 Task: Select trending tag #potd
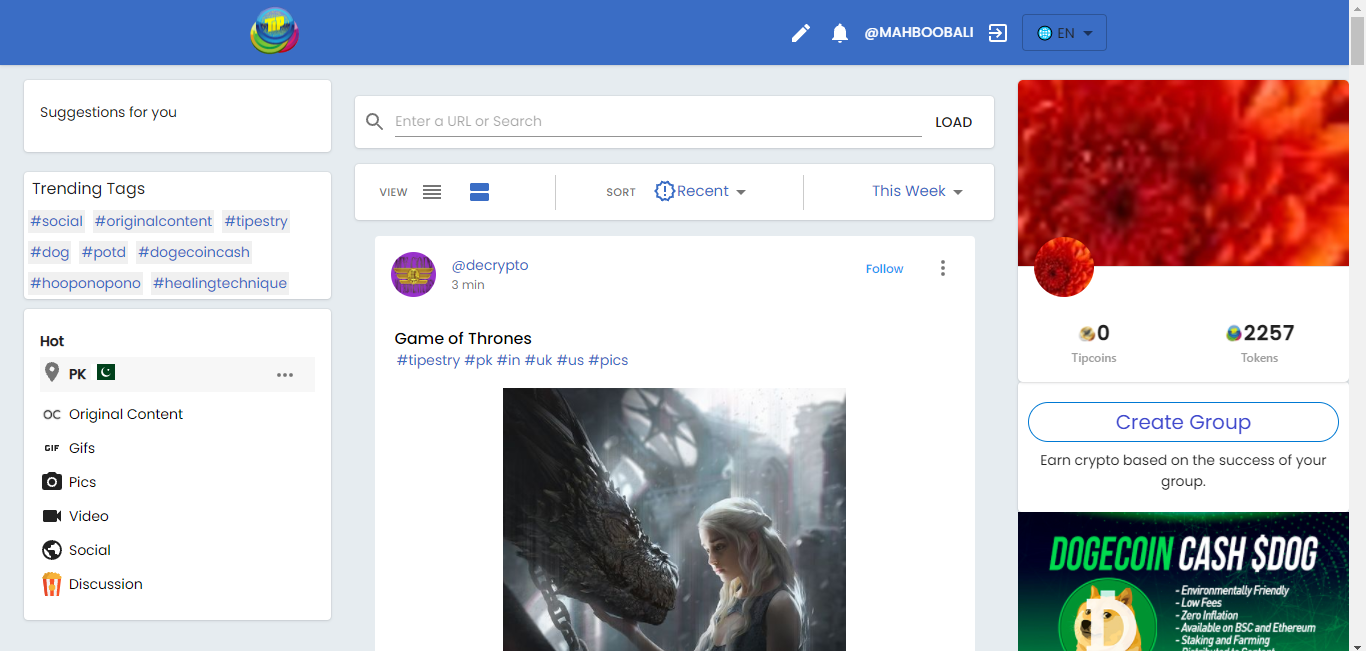point(104,252)
